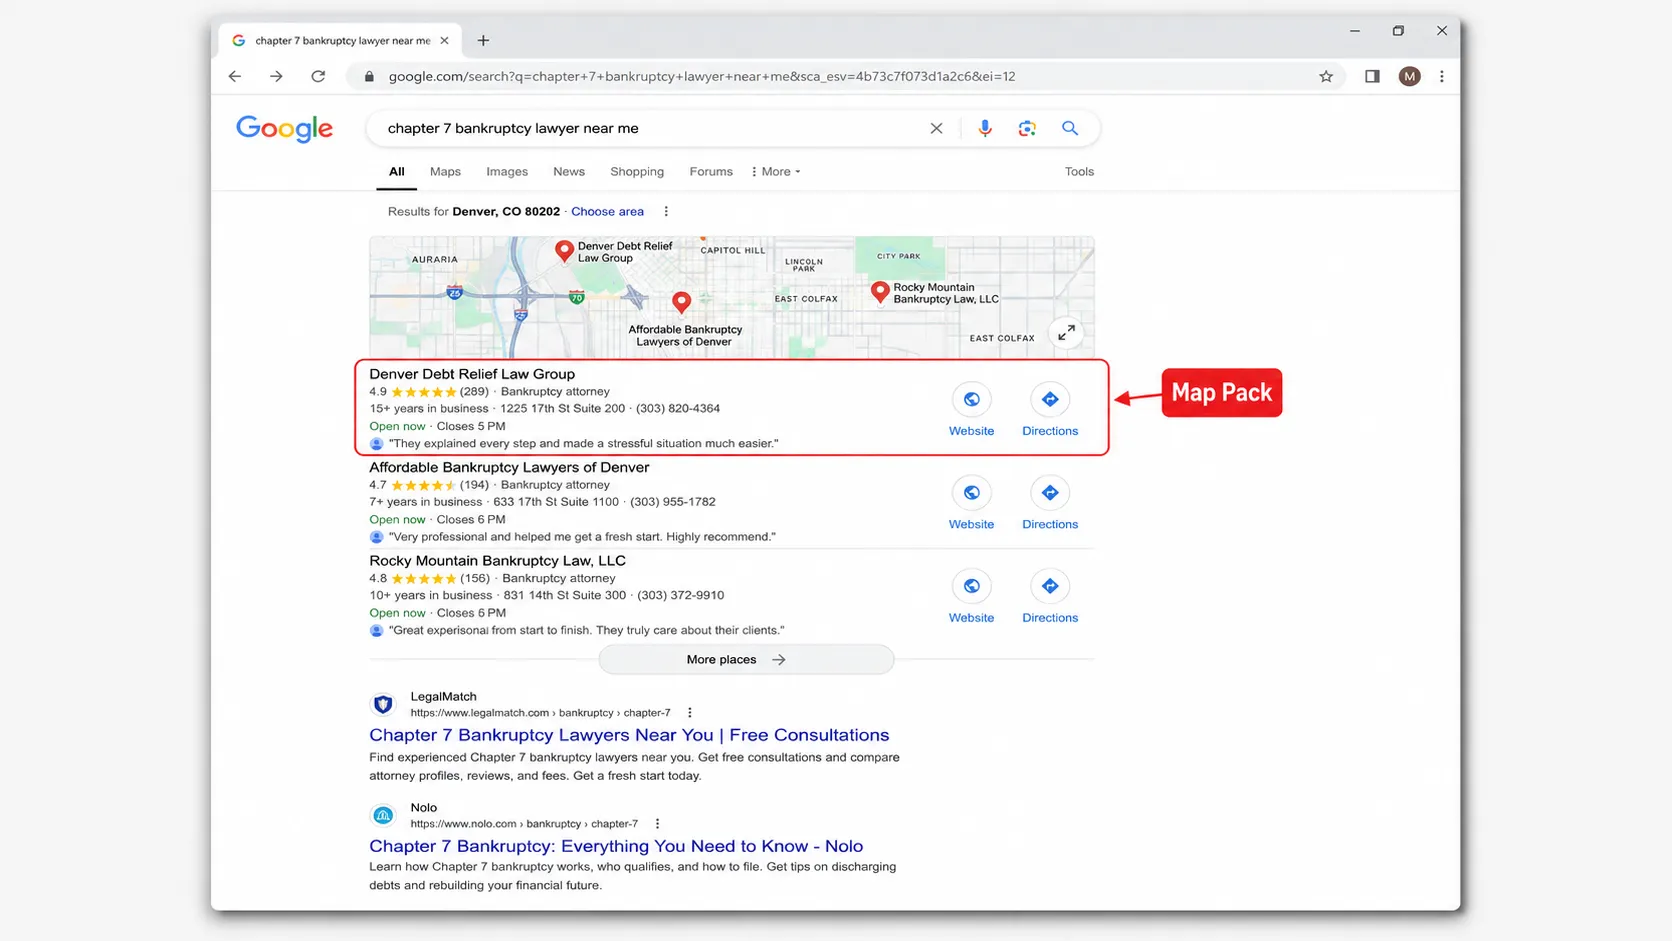Click the review 'They explained every step'

(583, 443)
